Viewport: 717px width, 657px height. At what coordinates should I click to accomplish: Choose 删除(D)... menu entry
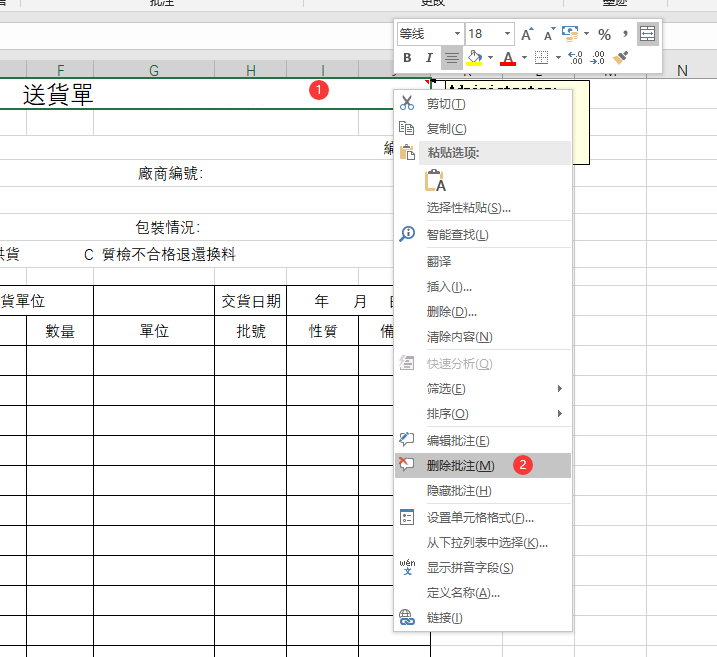tap(483, 312)
